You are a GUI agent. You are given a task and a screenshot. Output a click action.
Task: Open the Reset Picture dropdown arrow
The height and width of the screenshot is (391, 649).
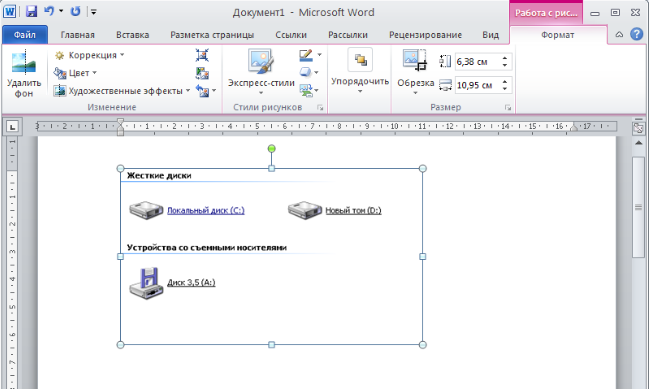tap(214, 90)
